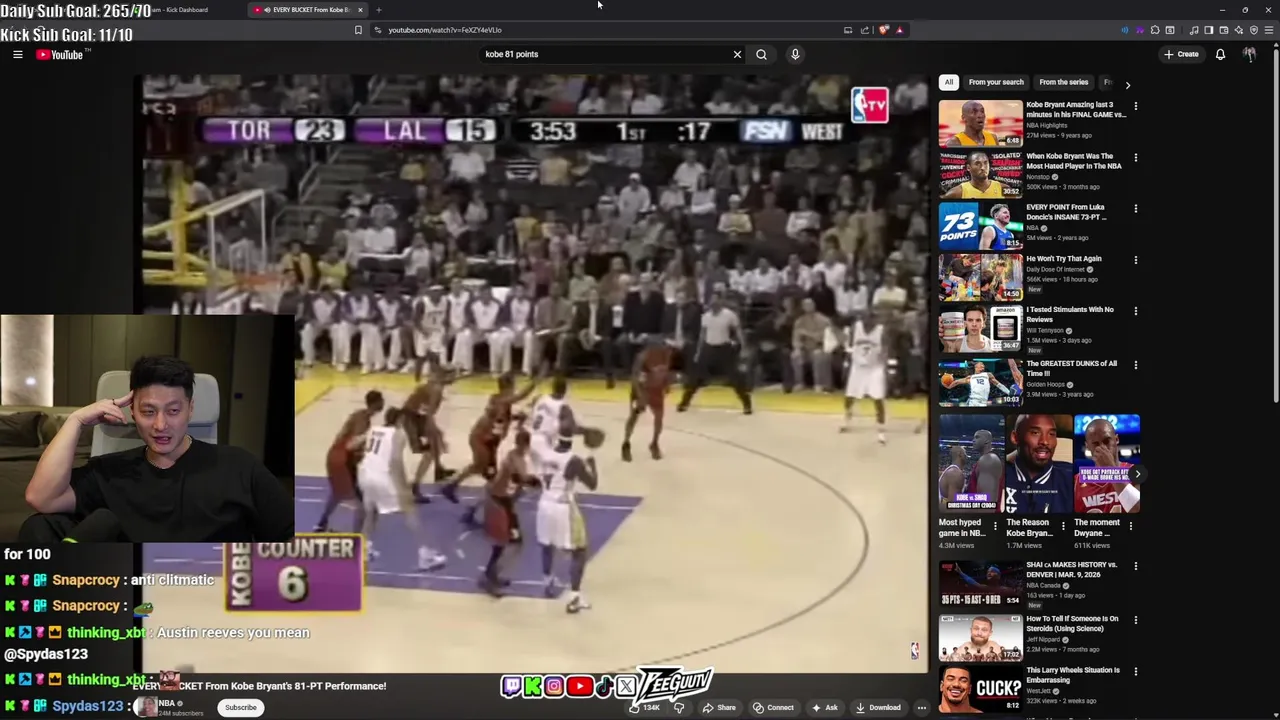The height and width of the screenshot is (720, 1280).
Task: Open He Won't Try That Again title
Action: coord(1063,259)
